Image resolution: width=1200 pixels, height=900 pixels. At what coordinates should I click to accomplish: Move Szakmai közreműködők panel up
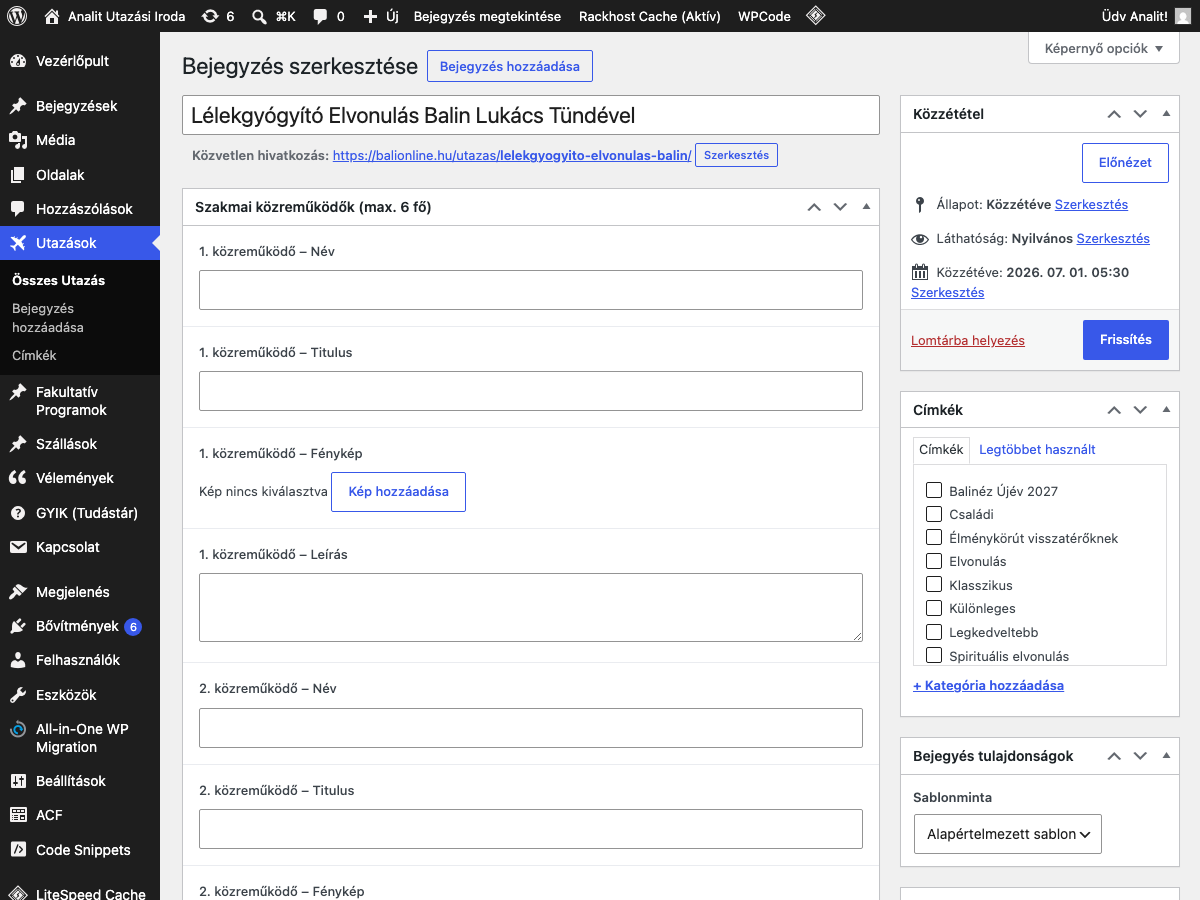(x=814, y=207)
